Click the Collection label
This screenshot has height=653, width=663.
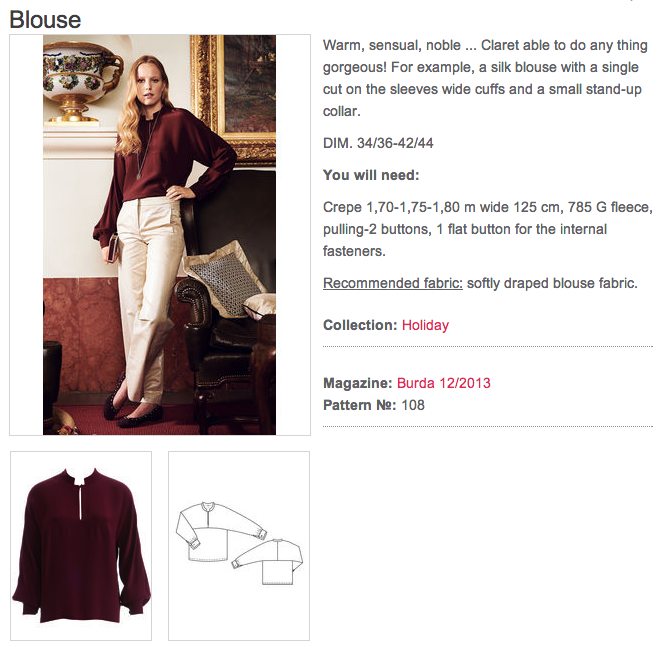click(360, 325)
